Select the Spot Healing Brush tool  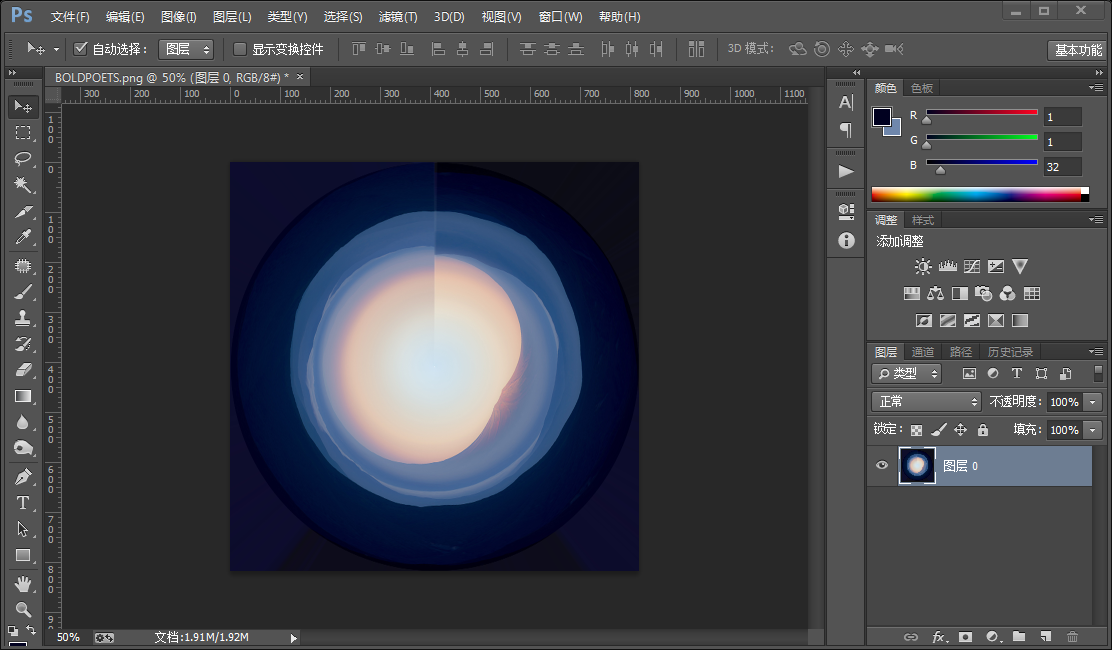[23, 265]
